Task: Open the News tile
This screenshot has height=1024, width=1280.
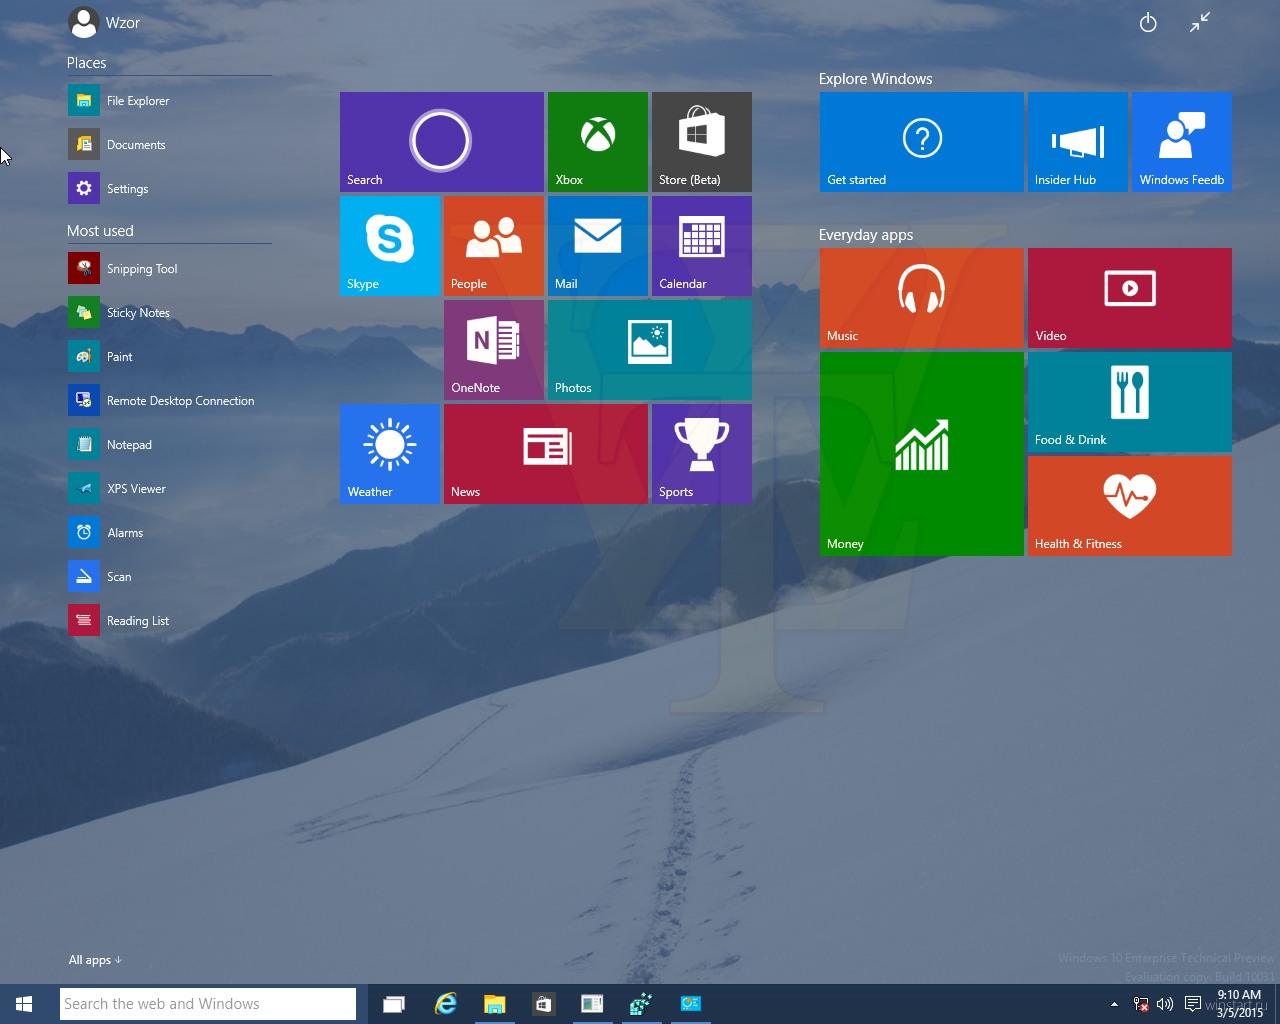Action: (546, 454)
